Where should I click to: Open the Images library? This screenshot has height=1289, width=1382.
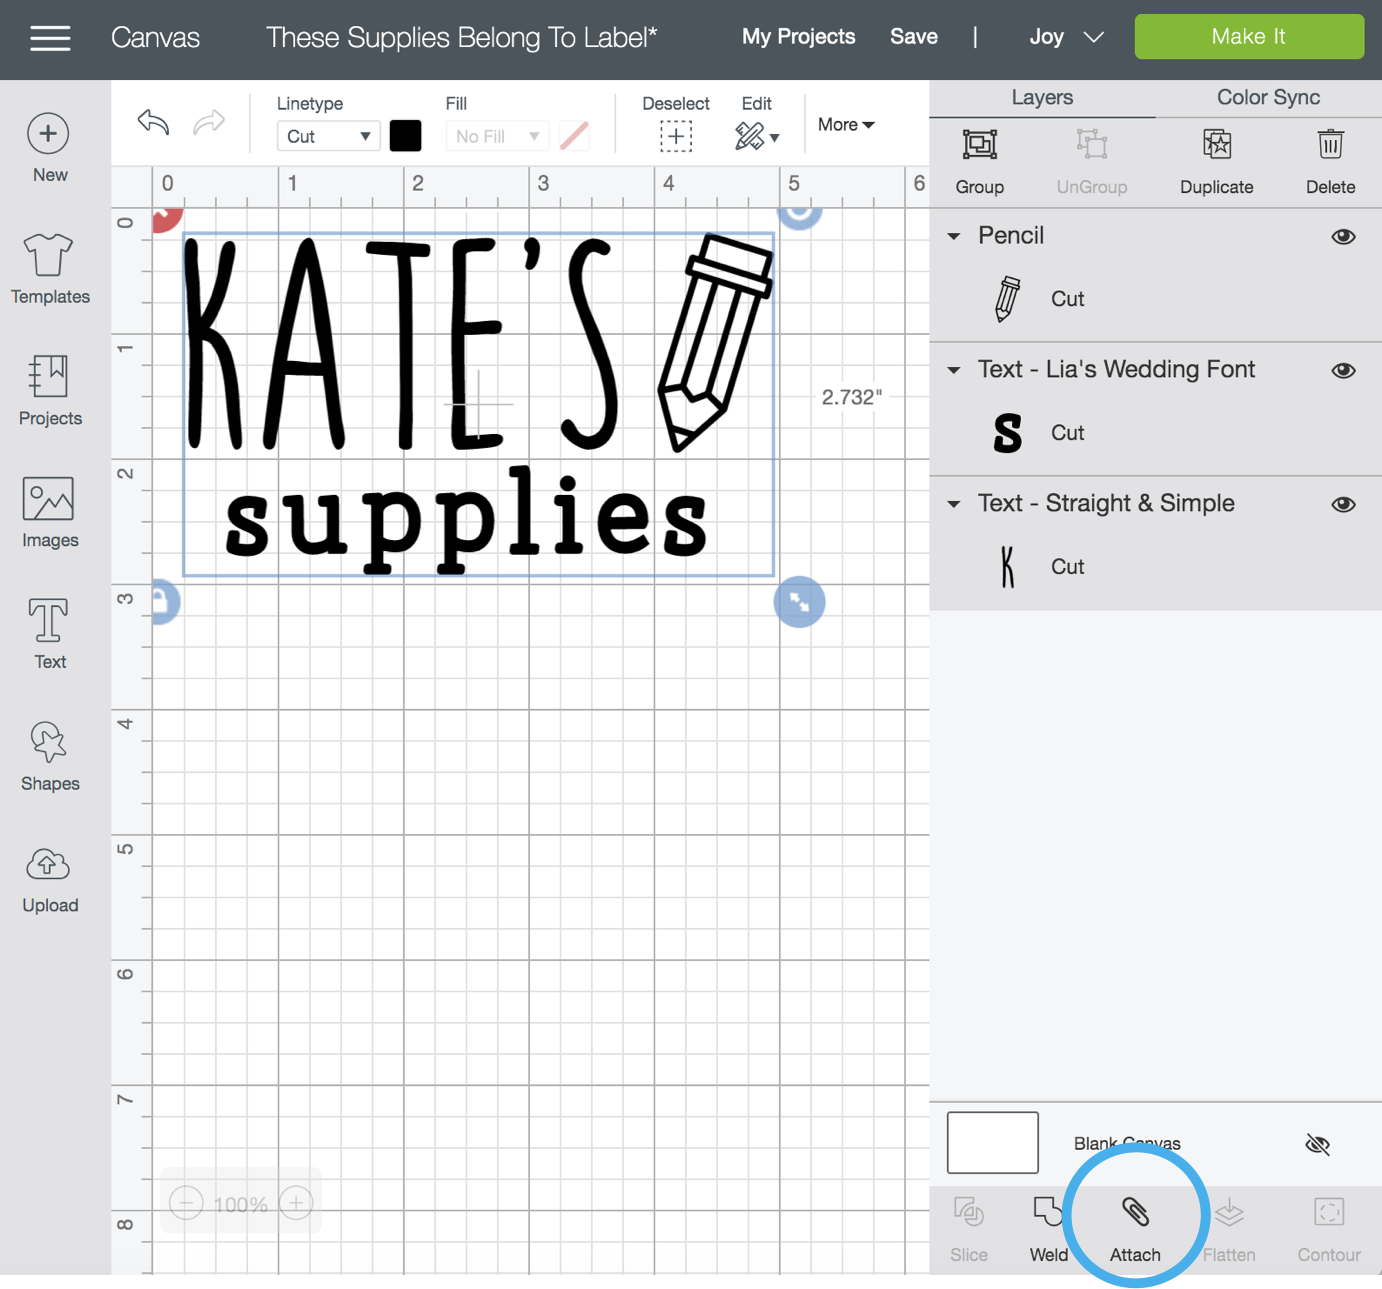point(50,512)
